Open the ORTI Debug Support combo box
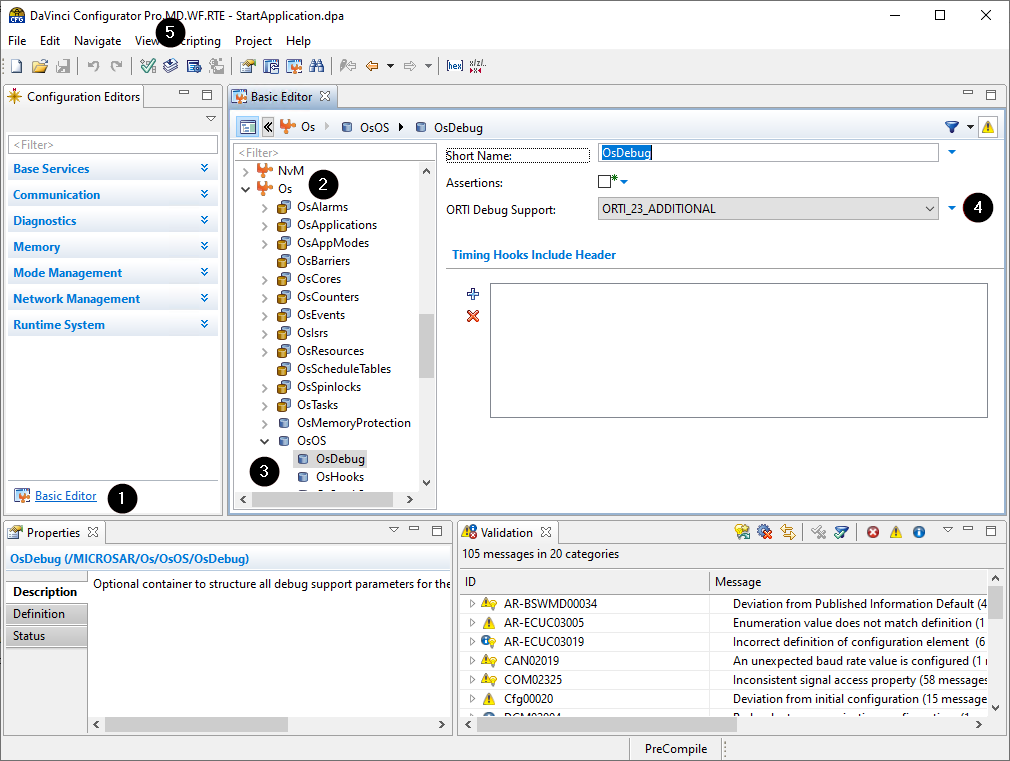The height and width of the screenshot is (761, 1010). [768, 209]
